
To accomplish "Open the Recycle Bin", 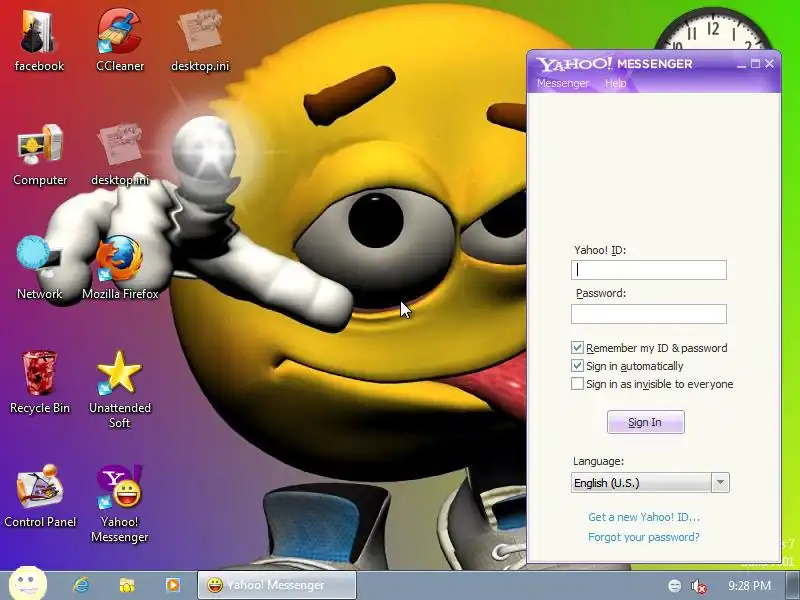I will tap(40, 382).
